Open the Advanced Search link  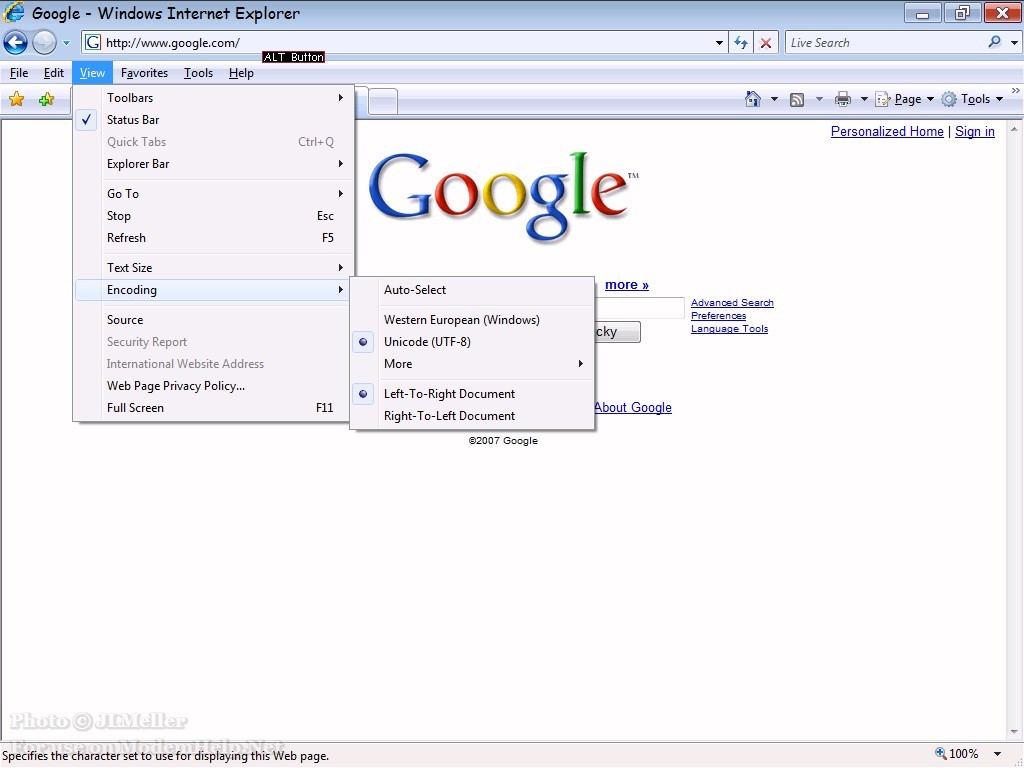732,302
